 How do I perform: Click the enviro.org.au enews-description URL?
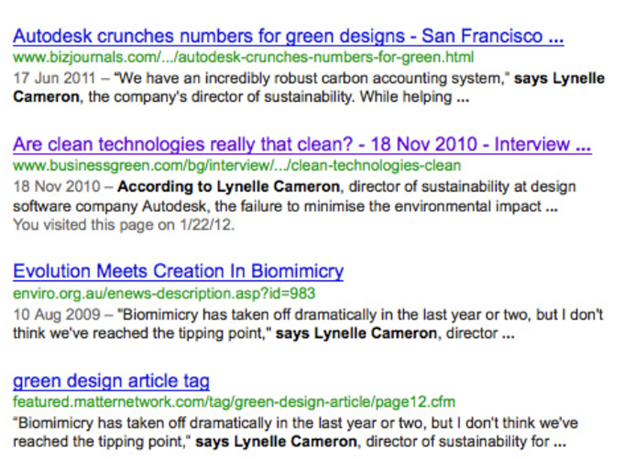pos(164,294)
